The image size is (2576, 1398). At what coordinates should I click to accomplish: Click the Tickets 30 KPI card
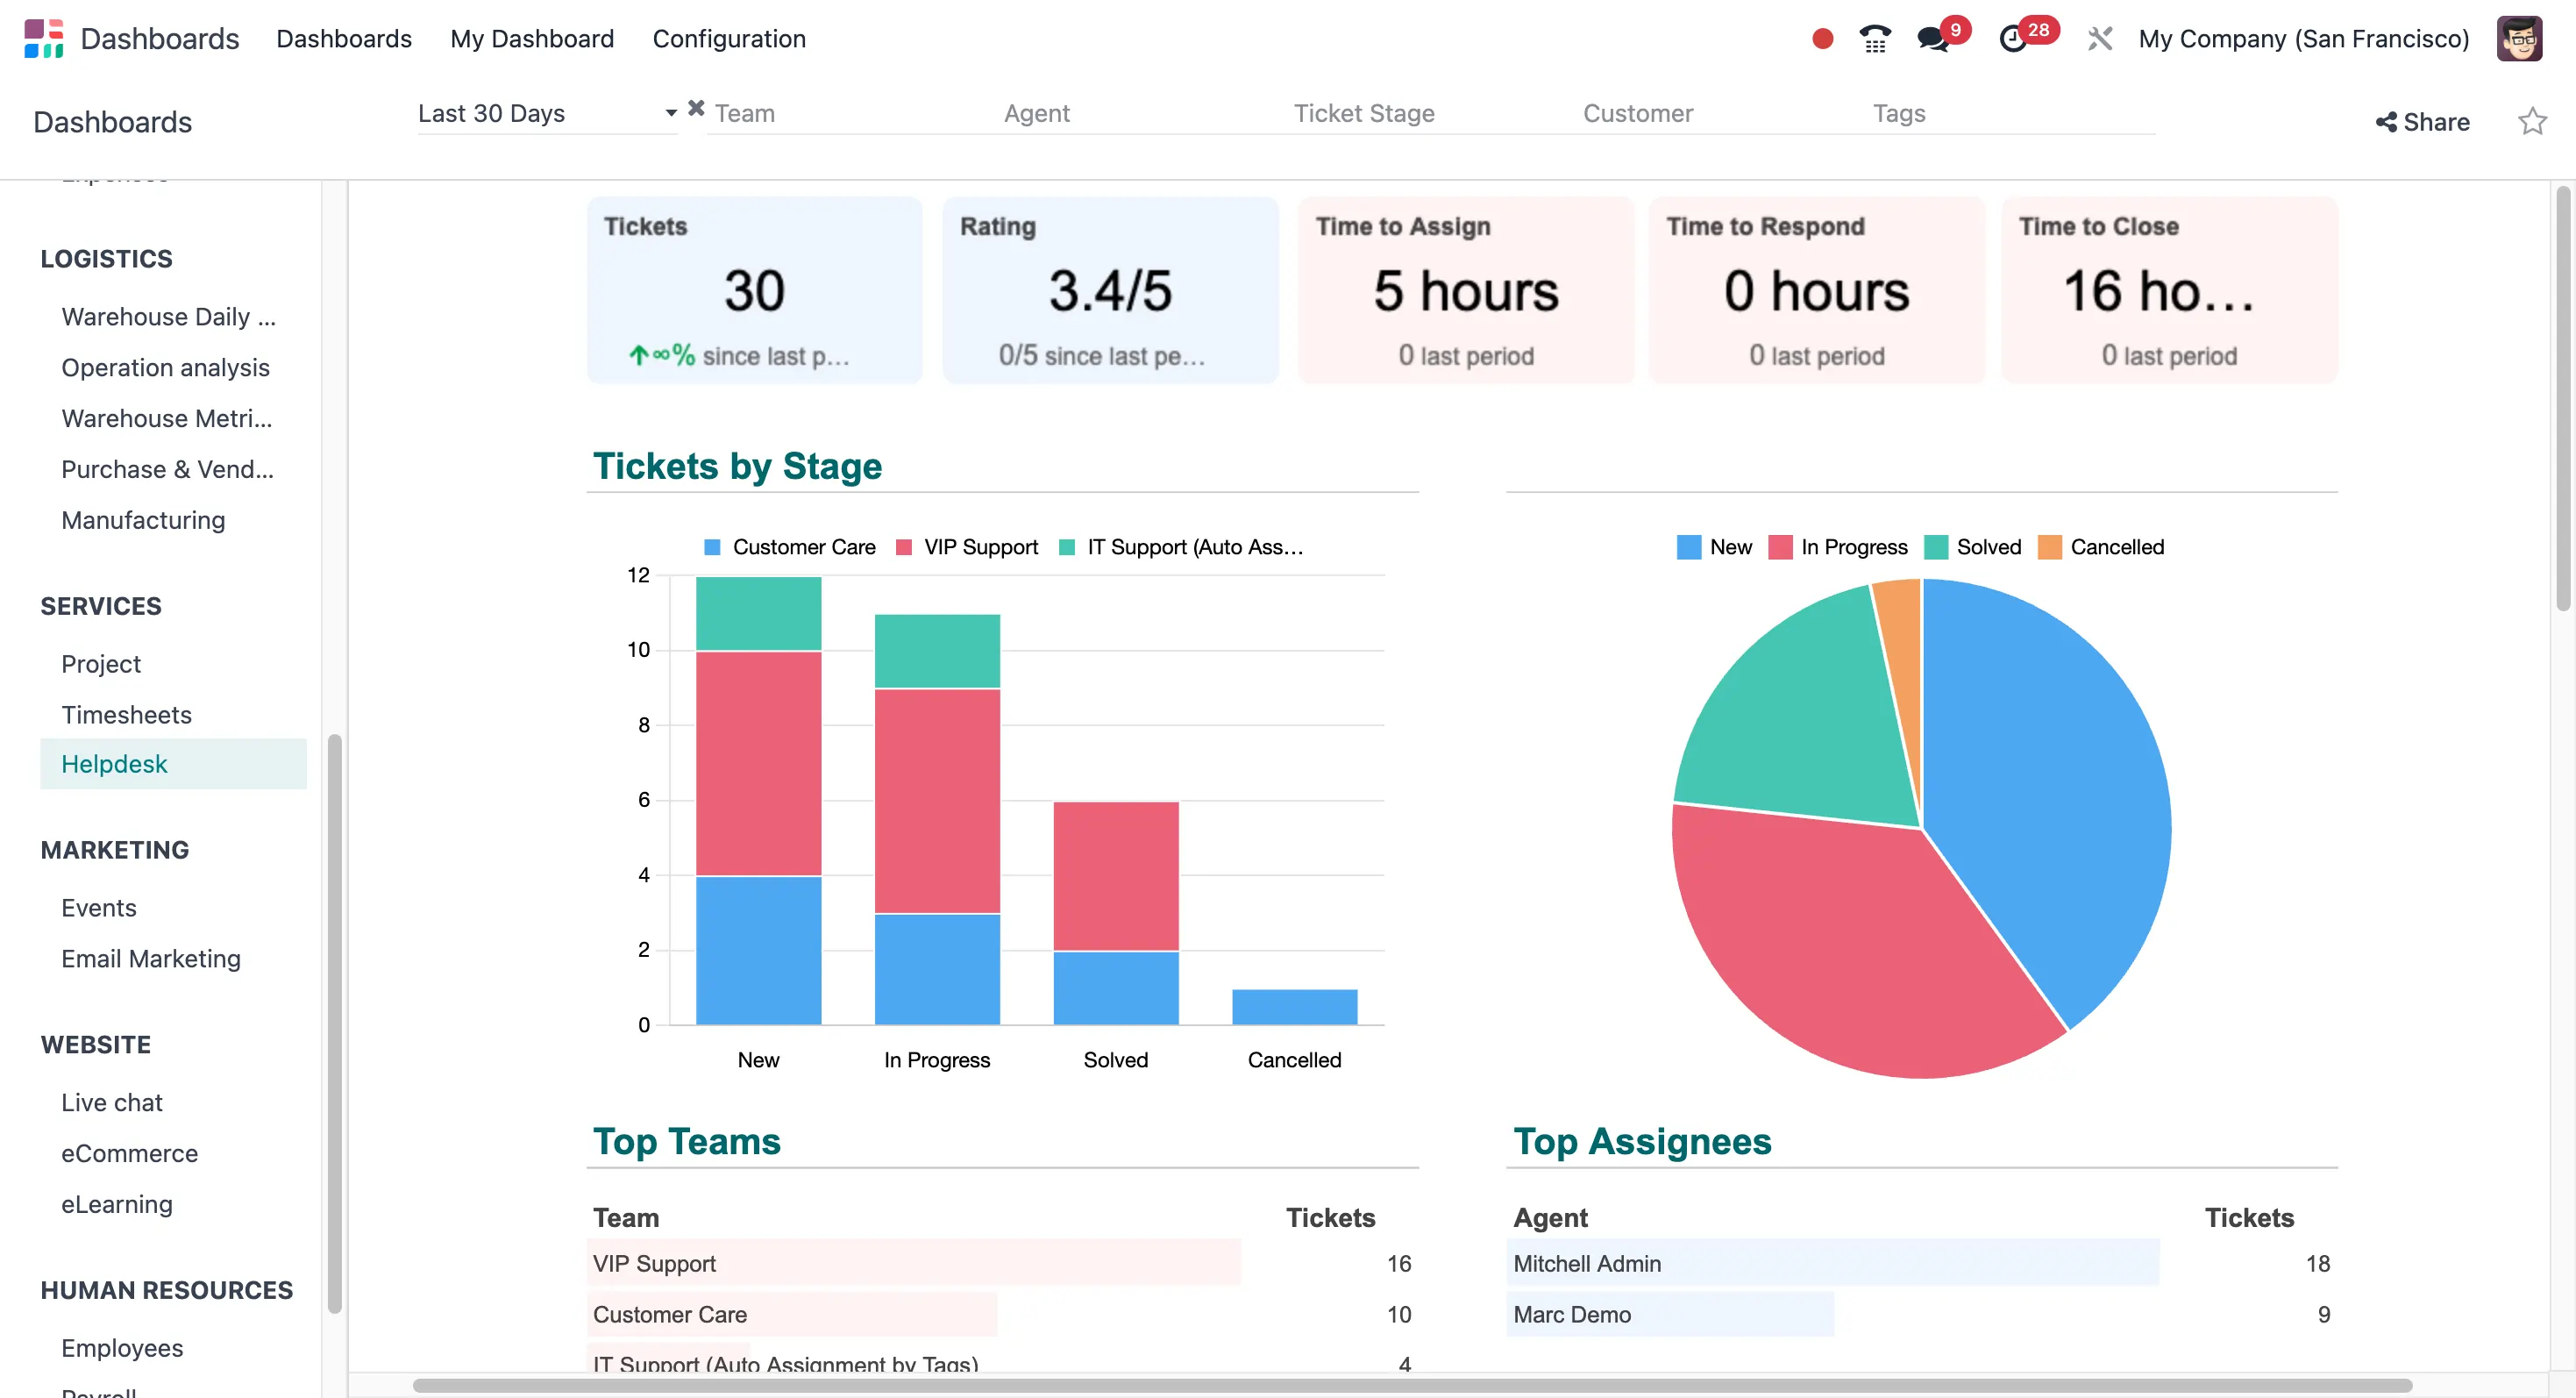pyautogui.click(x=755, y=290)
